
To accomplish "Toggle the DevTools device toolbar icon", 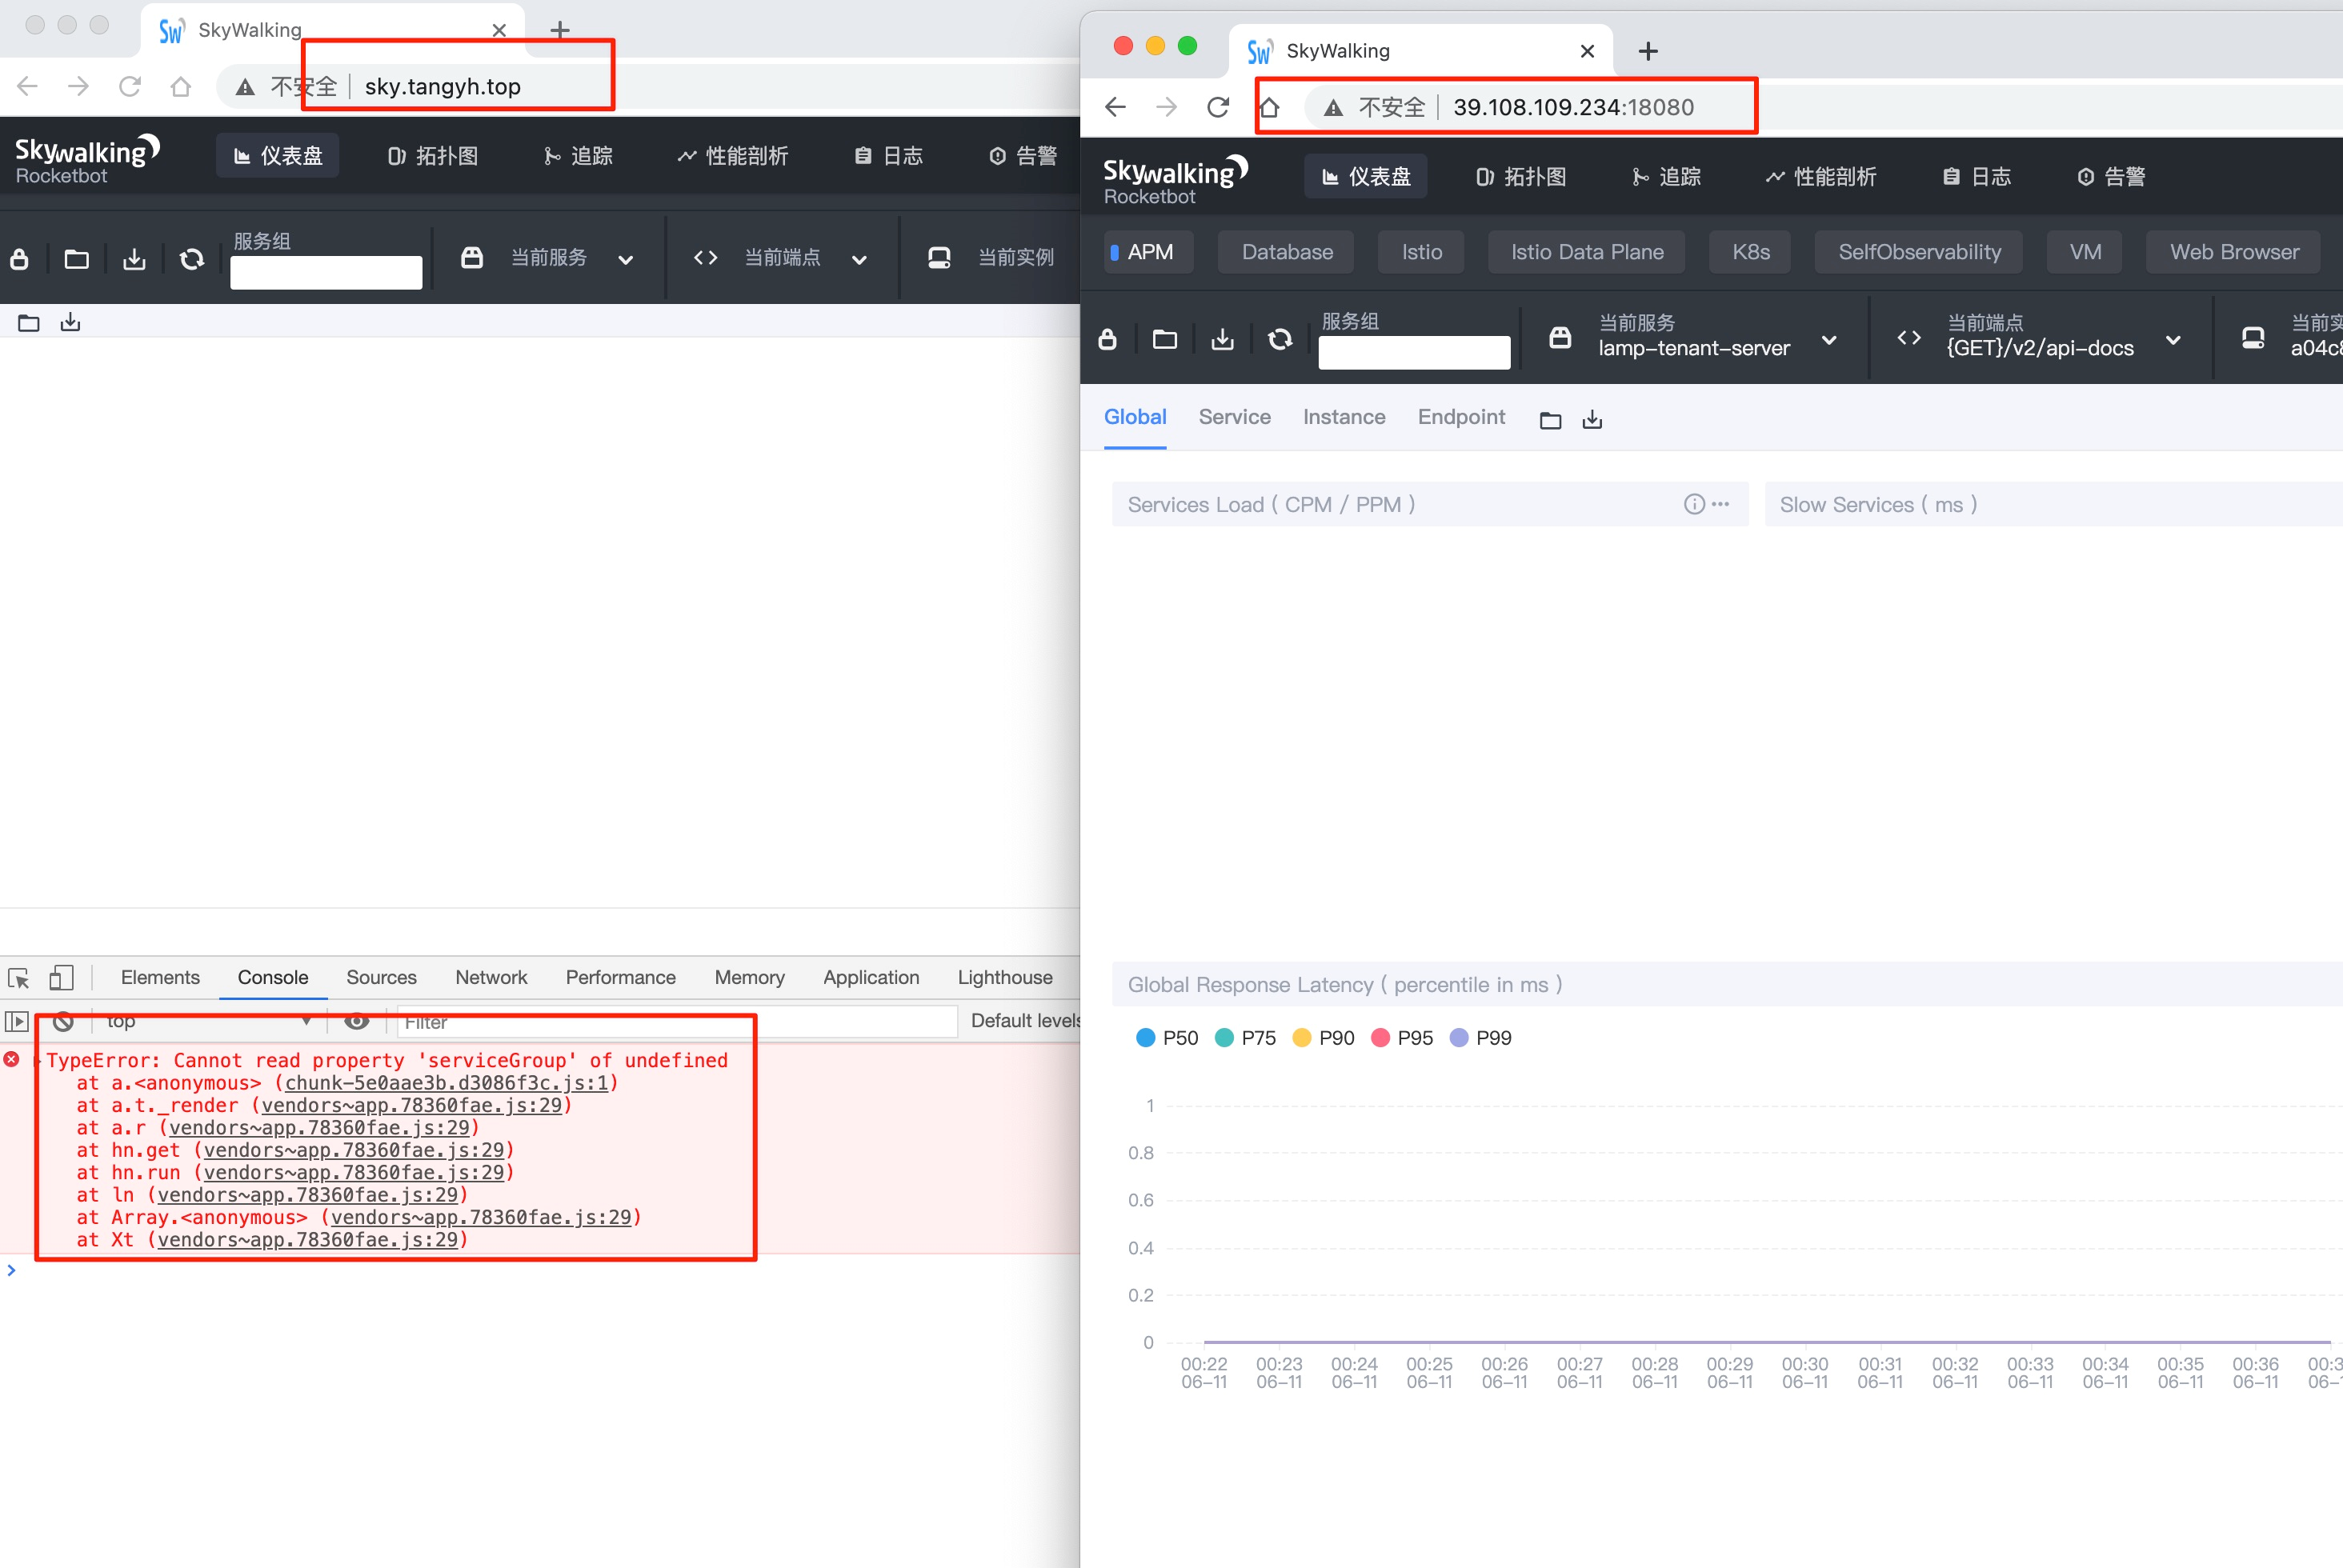I will (x=61, y=977).
